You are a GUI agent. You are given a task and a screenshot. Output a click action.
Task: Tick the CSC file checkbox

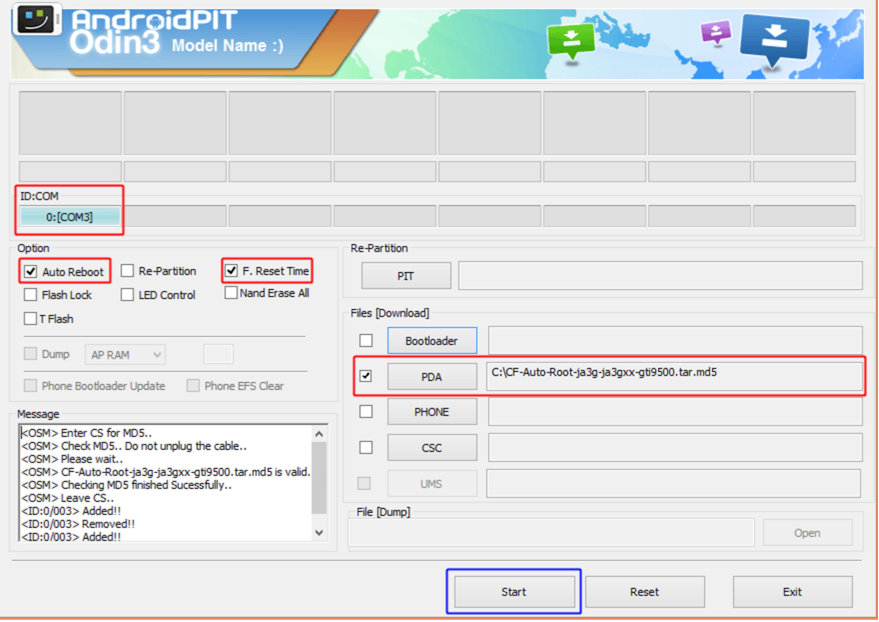click(366, 448)
